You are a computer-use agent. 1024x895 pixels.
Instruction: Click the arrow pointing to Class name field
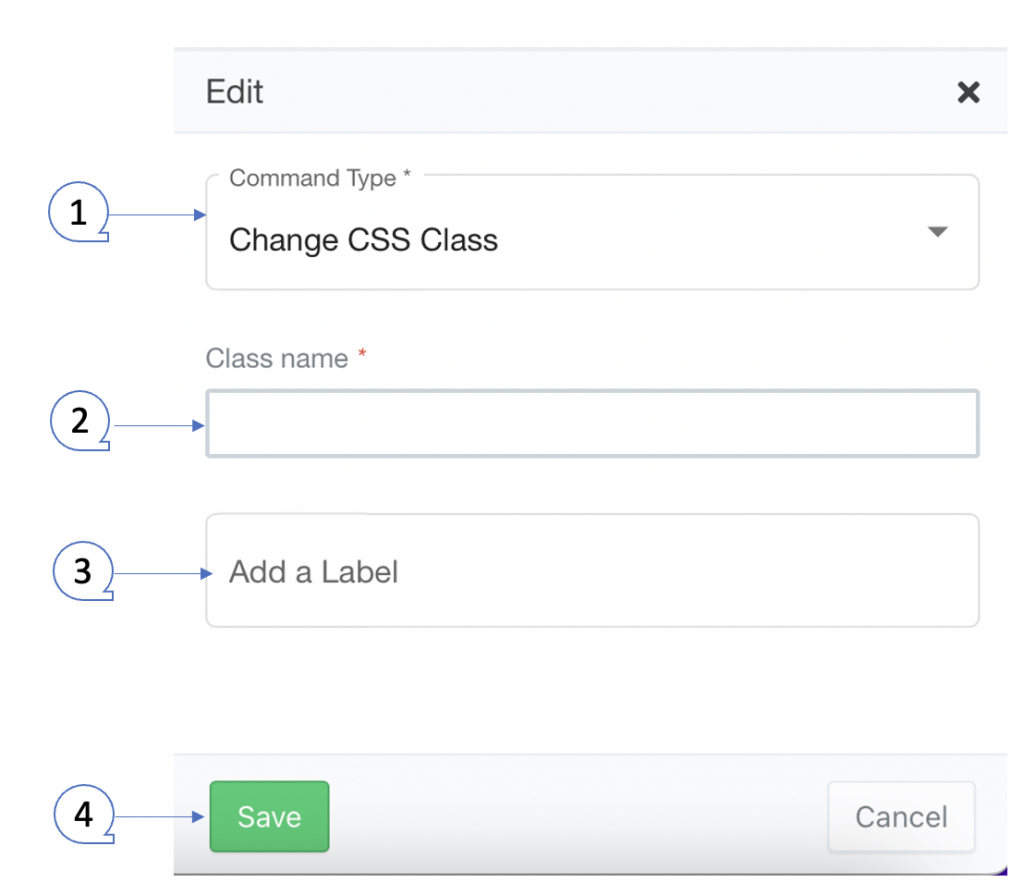(x=160, y=426)
